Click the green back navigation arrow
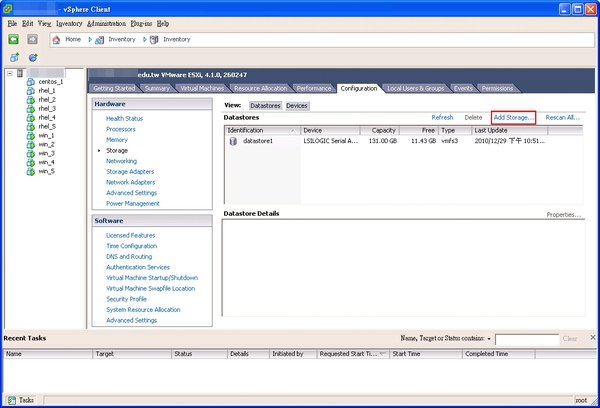The height and width of the screenshot is (408, 600). click(13, 39)
